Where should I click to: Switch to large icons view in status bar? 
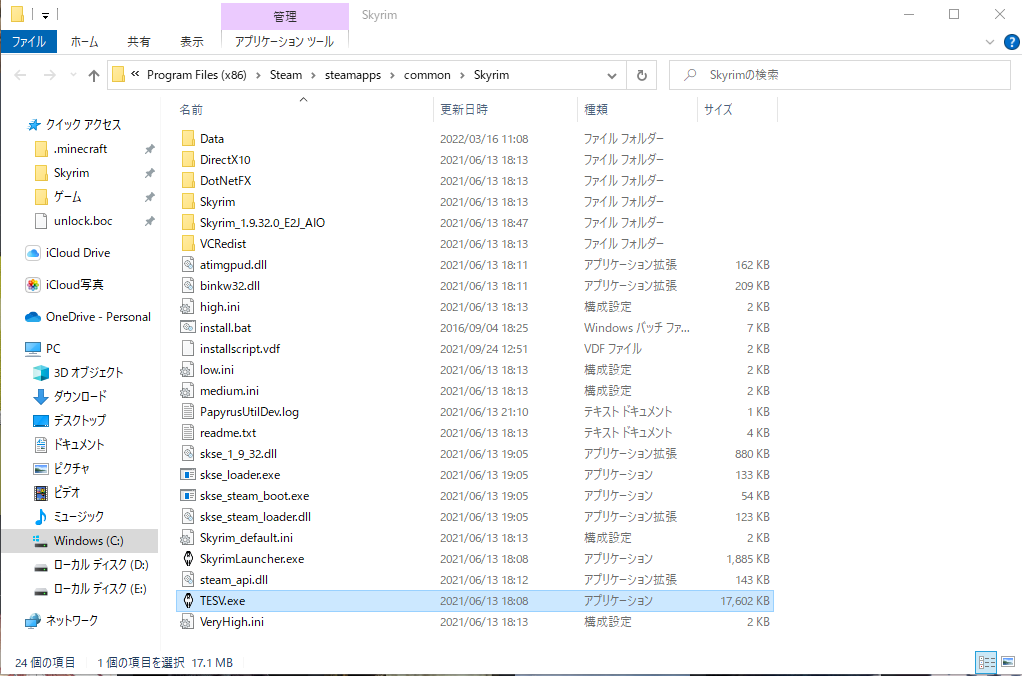click(x=1008, y=662)
